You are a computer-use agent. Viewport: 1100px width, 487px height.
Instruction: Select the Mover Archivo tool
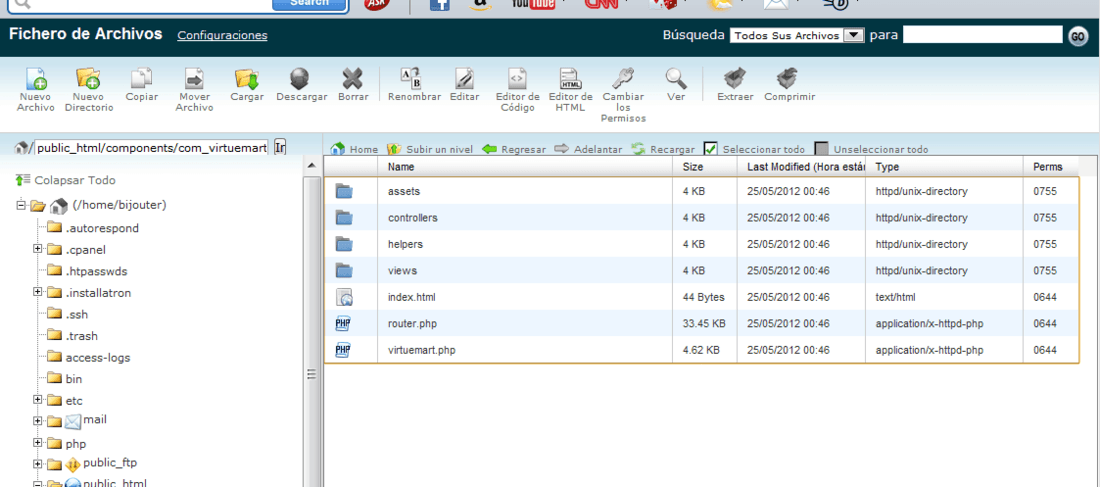click(x=194, y=90)
